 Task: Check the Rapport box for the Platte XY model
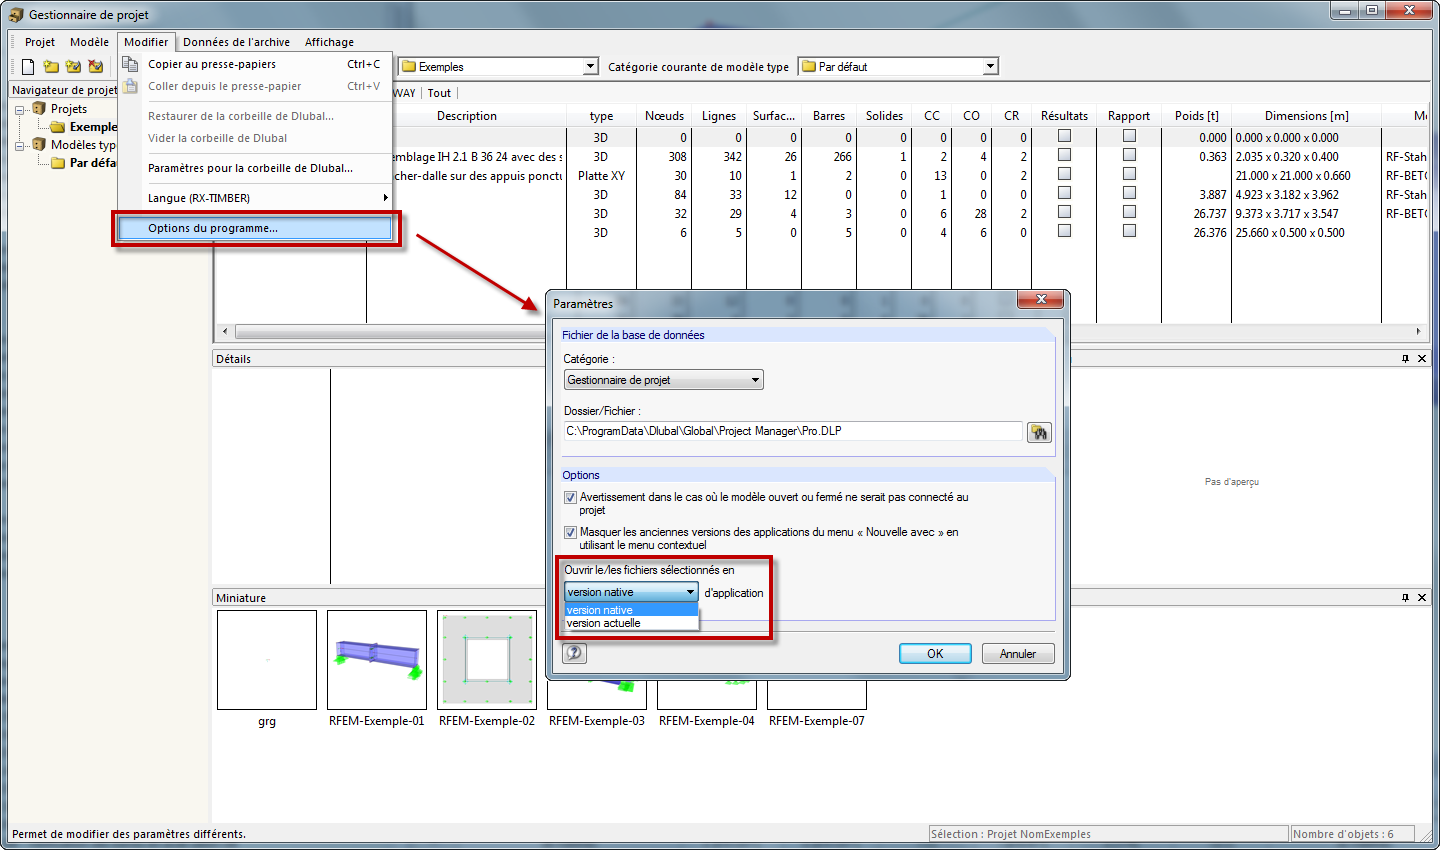pyautogui.click(x=1128, y=175)
